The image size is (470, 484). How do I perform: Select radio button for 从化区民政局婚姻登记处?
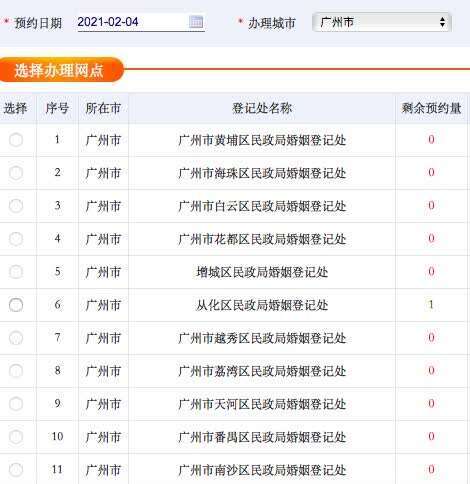(x=16, y=305)
